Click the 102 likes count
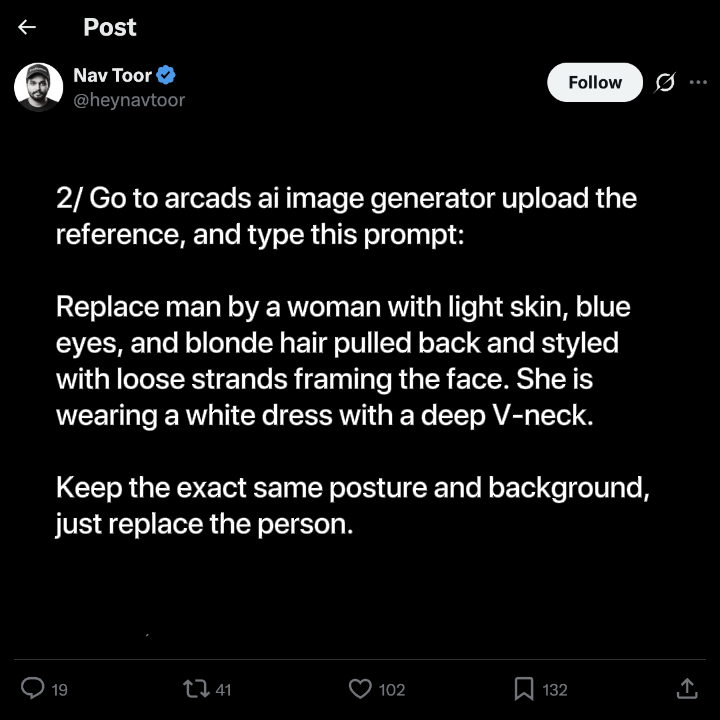720x720 pixels. (x=392, y=690)
